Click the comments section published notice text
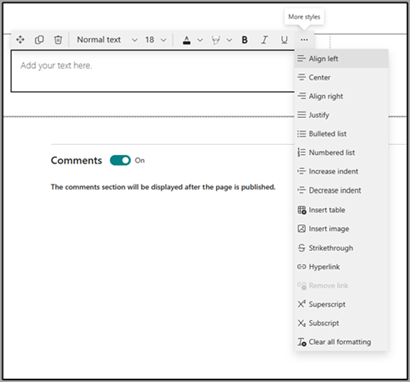The height and width of the screenshot is (382, 410). (x=163, y=187)
